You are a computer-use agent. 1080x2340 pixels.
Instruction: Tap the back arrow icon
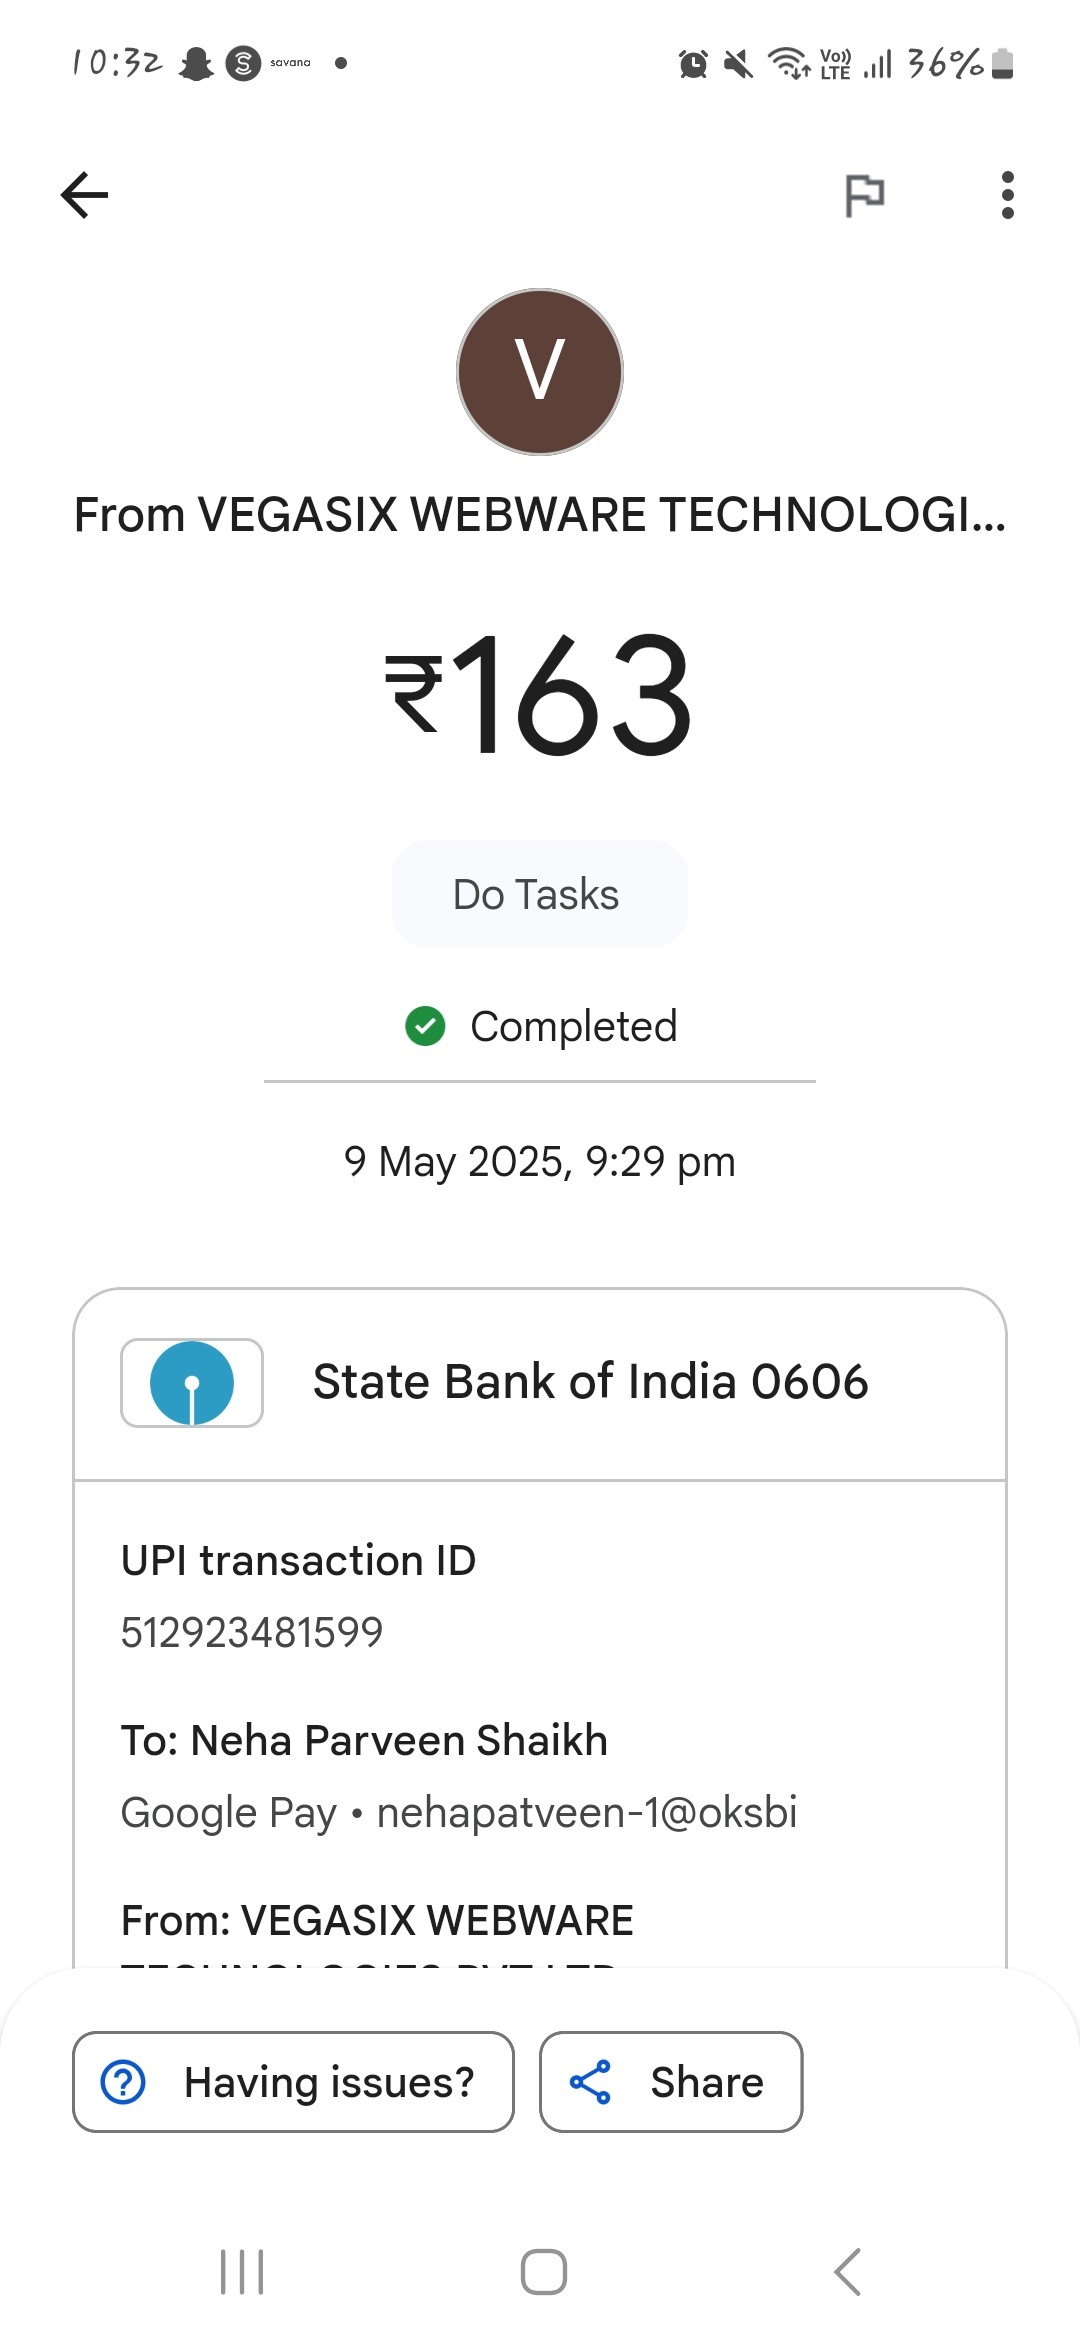coord(85,195)
